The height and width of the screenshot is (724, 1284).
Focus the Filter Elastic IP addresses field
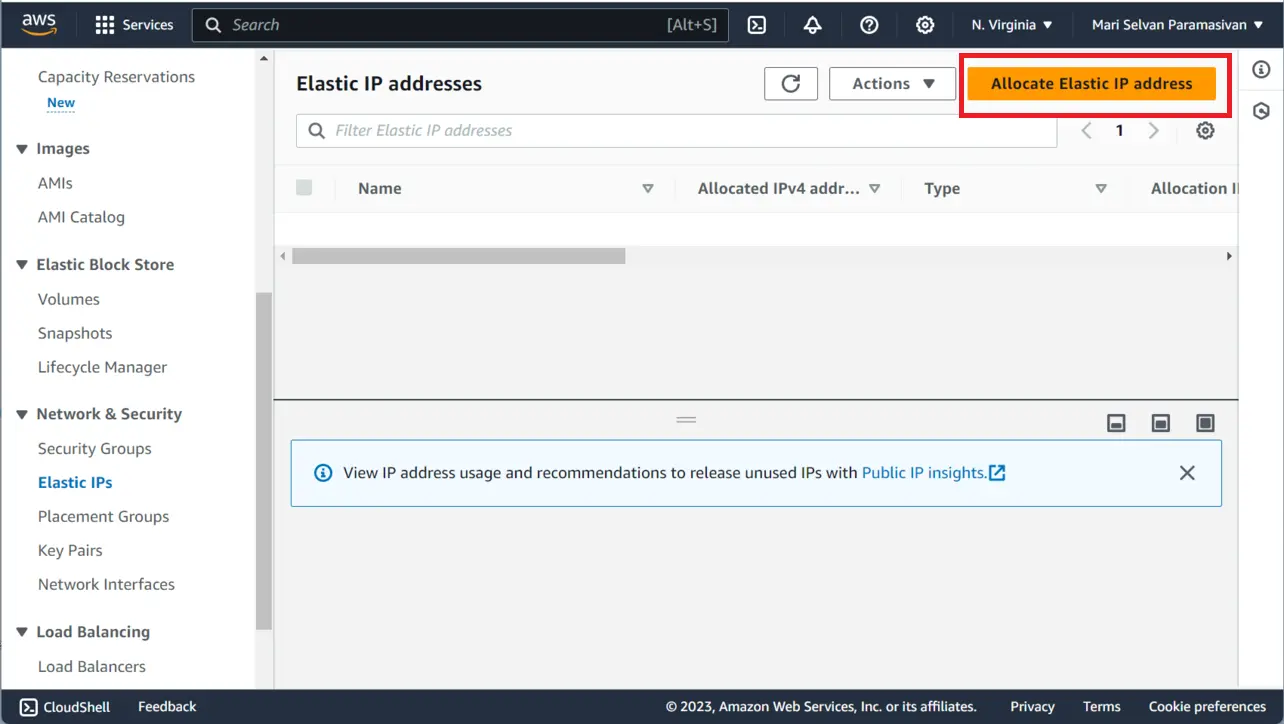pyautogui.click(x=676, y=131)
